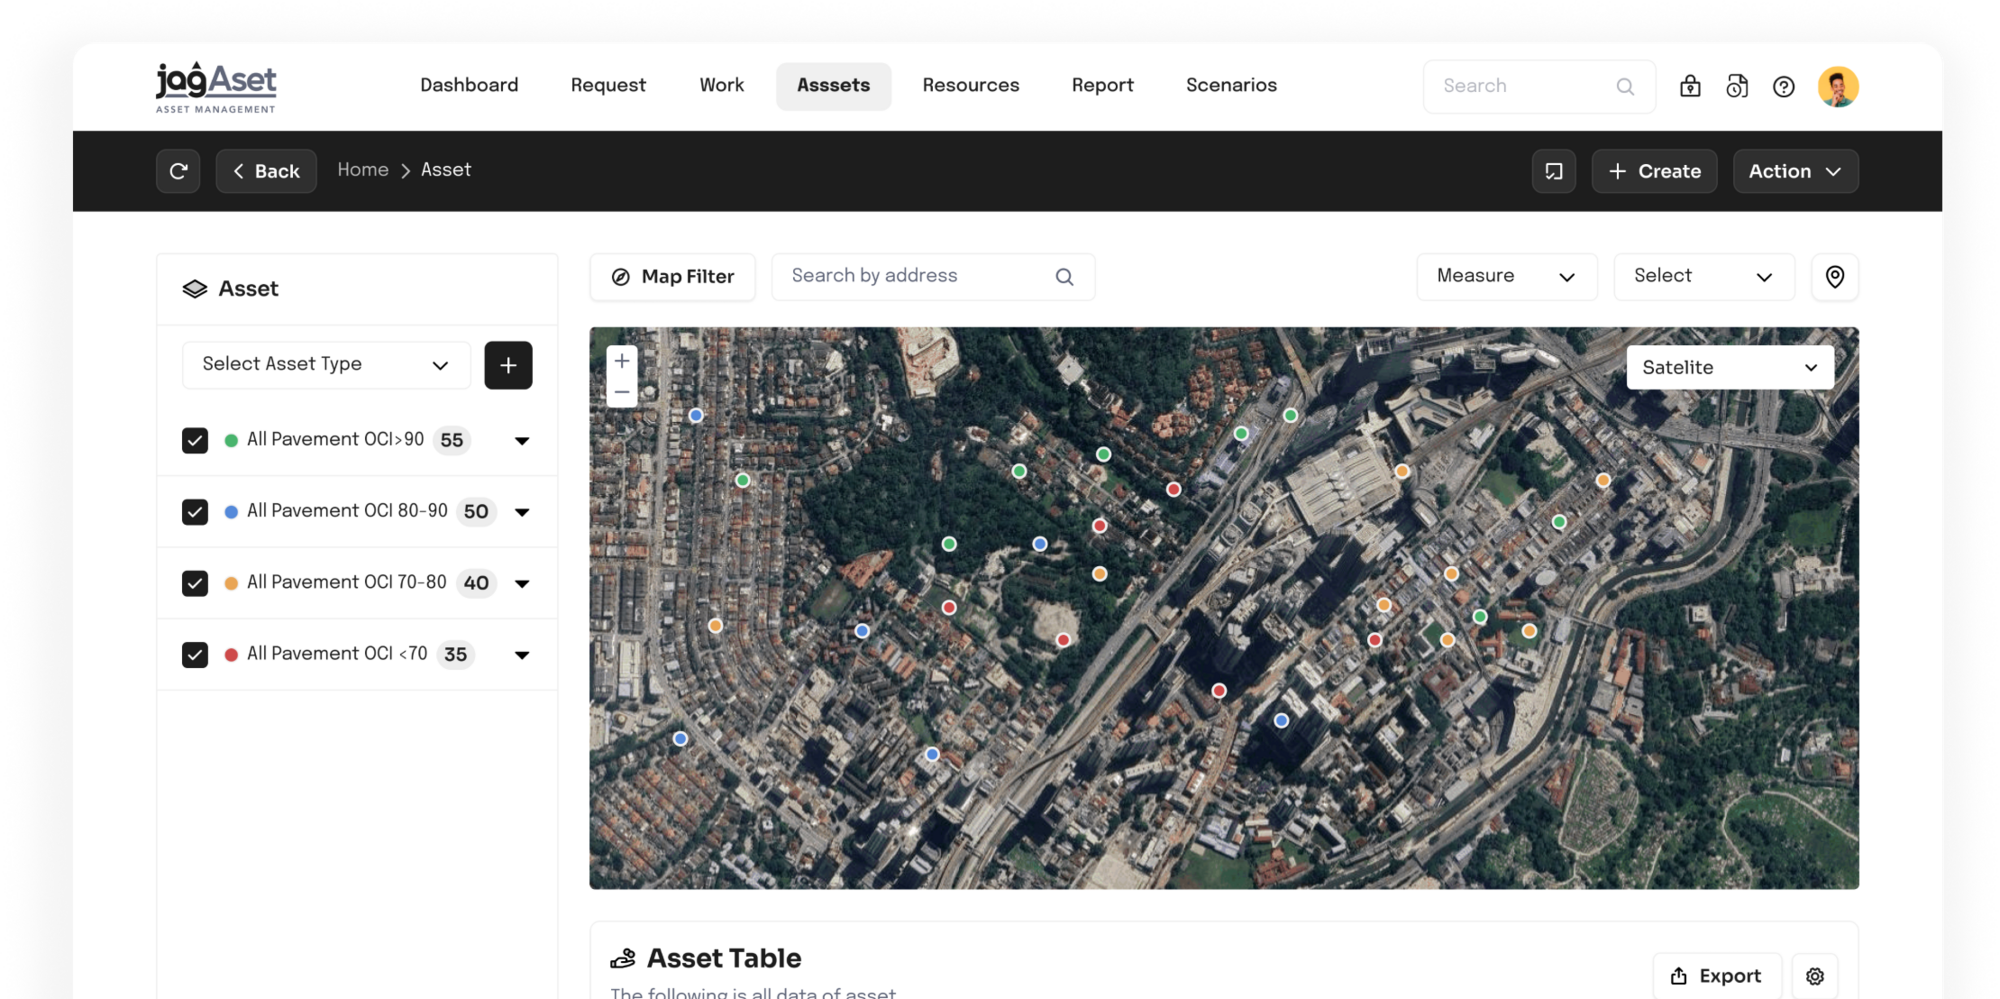Go to the Dashboard tab
Screen dimensions: 2000x999
(469, 86)
